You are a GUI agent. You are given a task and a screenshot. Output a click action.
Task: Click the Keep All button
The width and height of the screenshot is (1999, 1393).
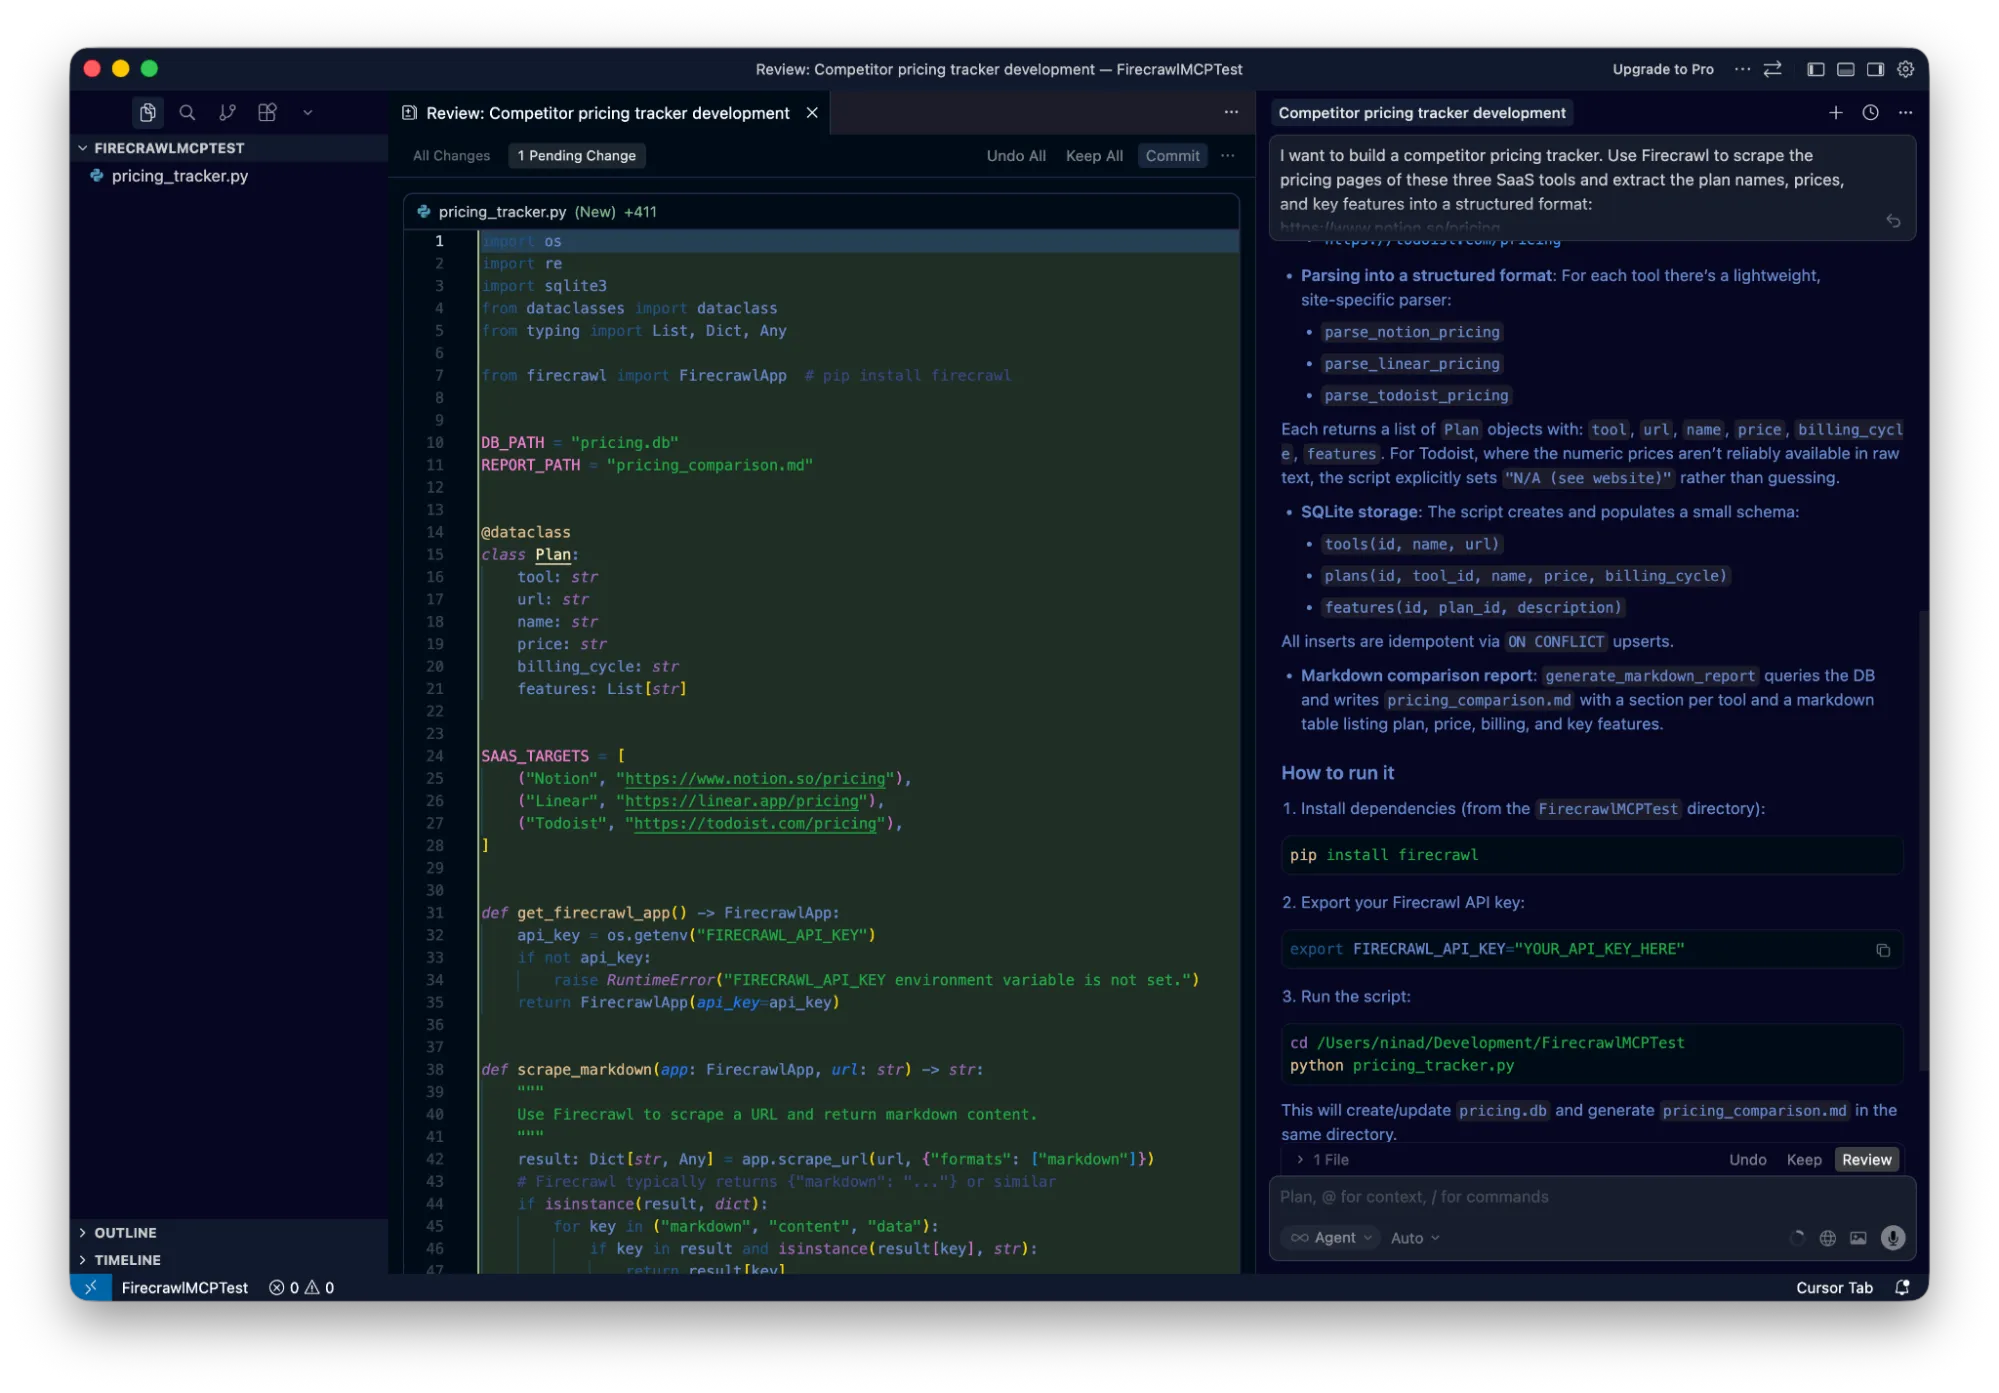(1093, 156)
